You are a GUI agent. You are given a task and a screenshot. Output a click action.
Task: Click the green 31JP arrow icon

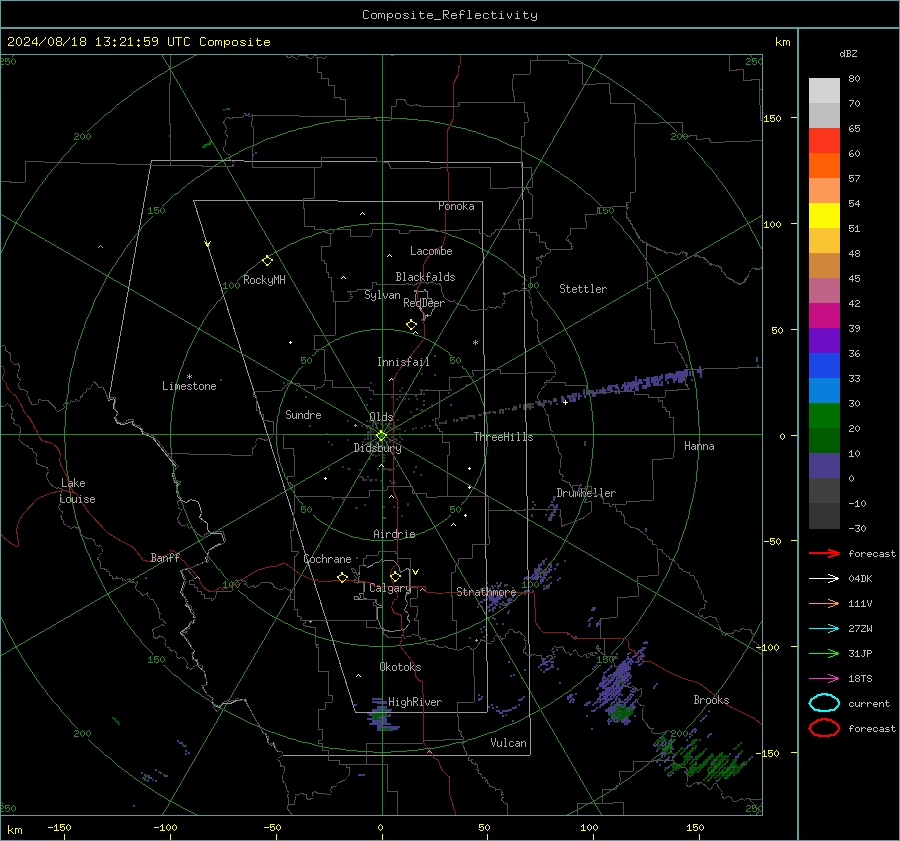click(824, 653)
